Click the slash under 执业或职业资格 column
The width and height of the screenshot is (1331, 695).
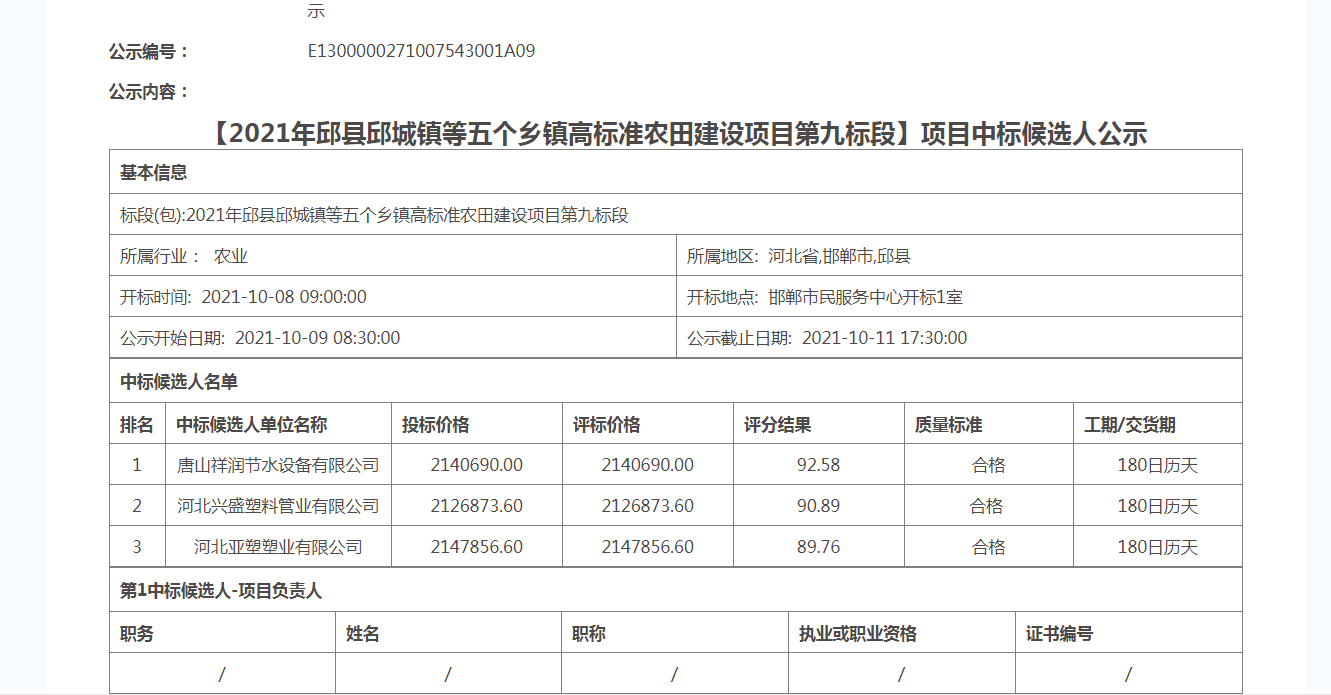[901, 674]
